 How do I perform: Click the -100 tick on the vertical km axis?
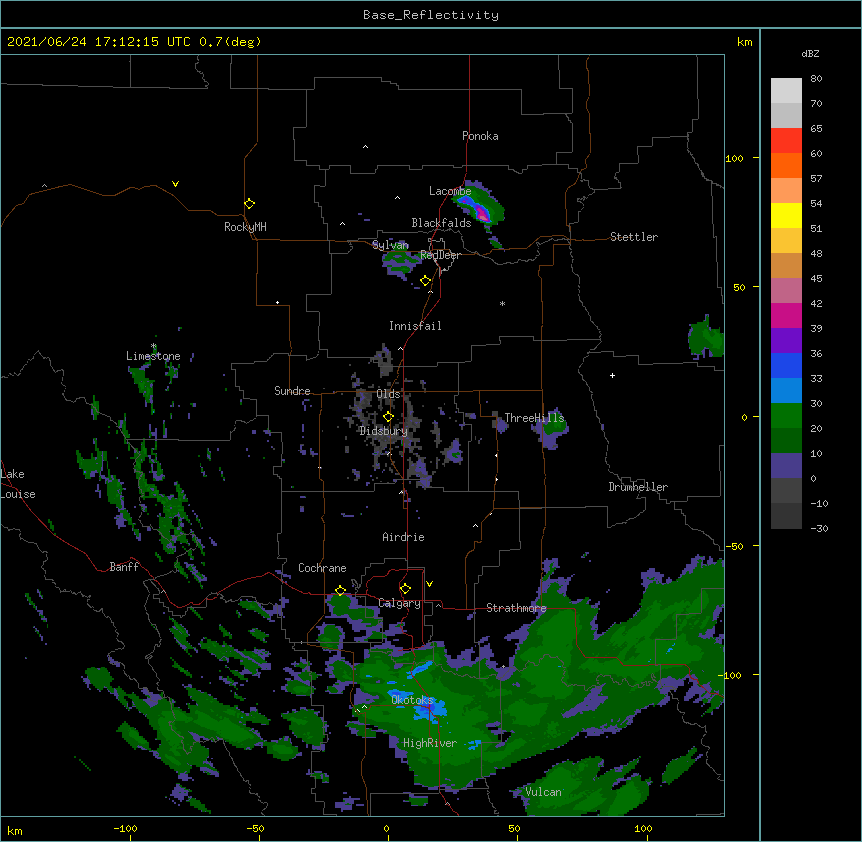pyautogui.click(x=731, y=675)
